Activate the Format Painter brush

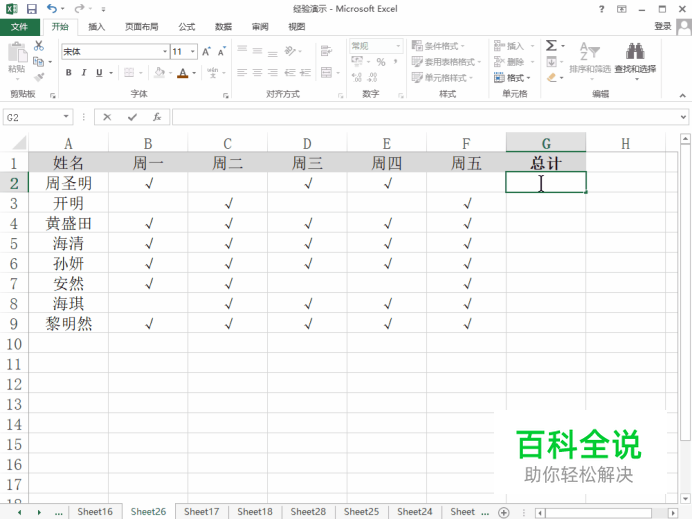pos(39,77)
